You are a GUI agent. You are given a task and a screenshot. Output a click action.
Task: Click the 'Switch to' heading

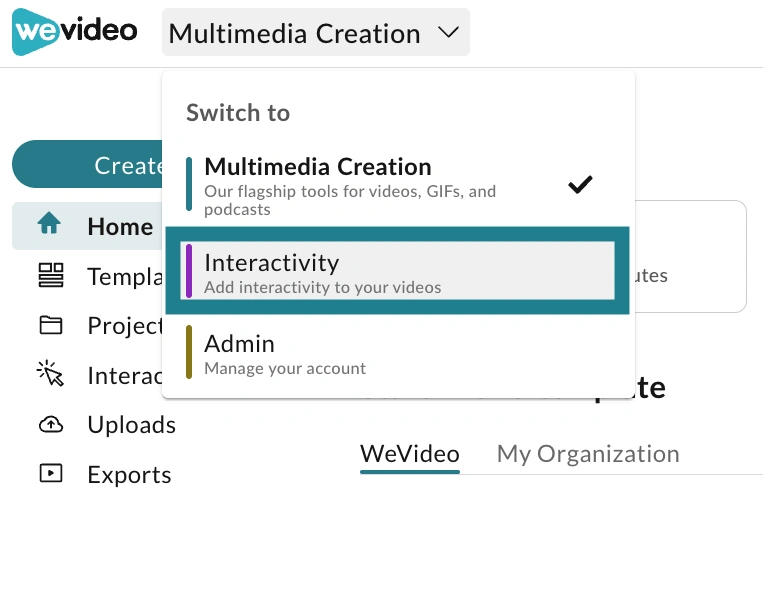pyautogui.click(x=238, y=113)
